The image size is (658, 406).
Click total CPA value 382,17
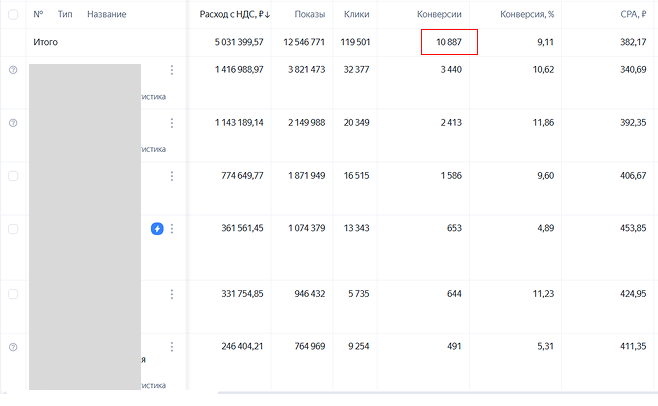tap(633, 42)
